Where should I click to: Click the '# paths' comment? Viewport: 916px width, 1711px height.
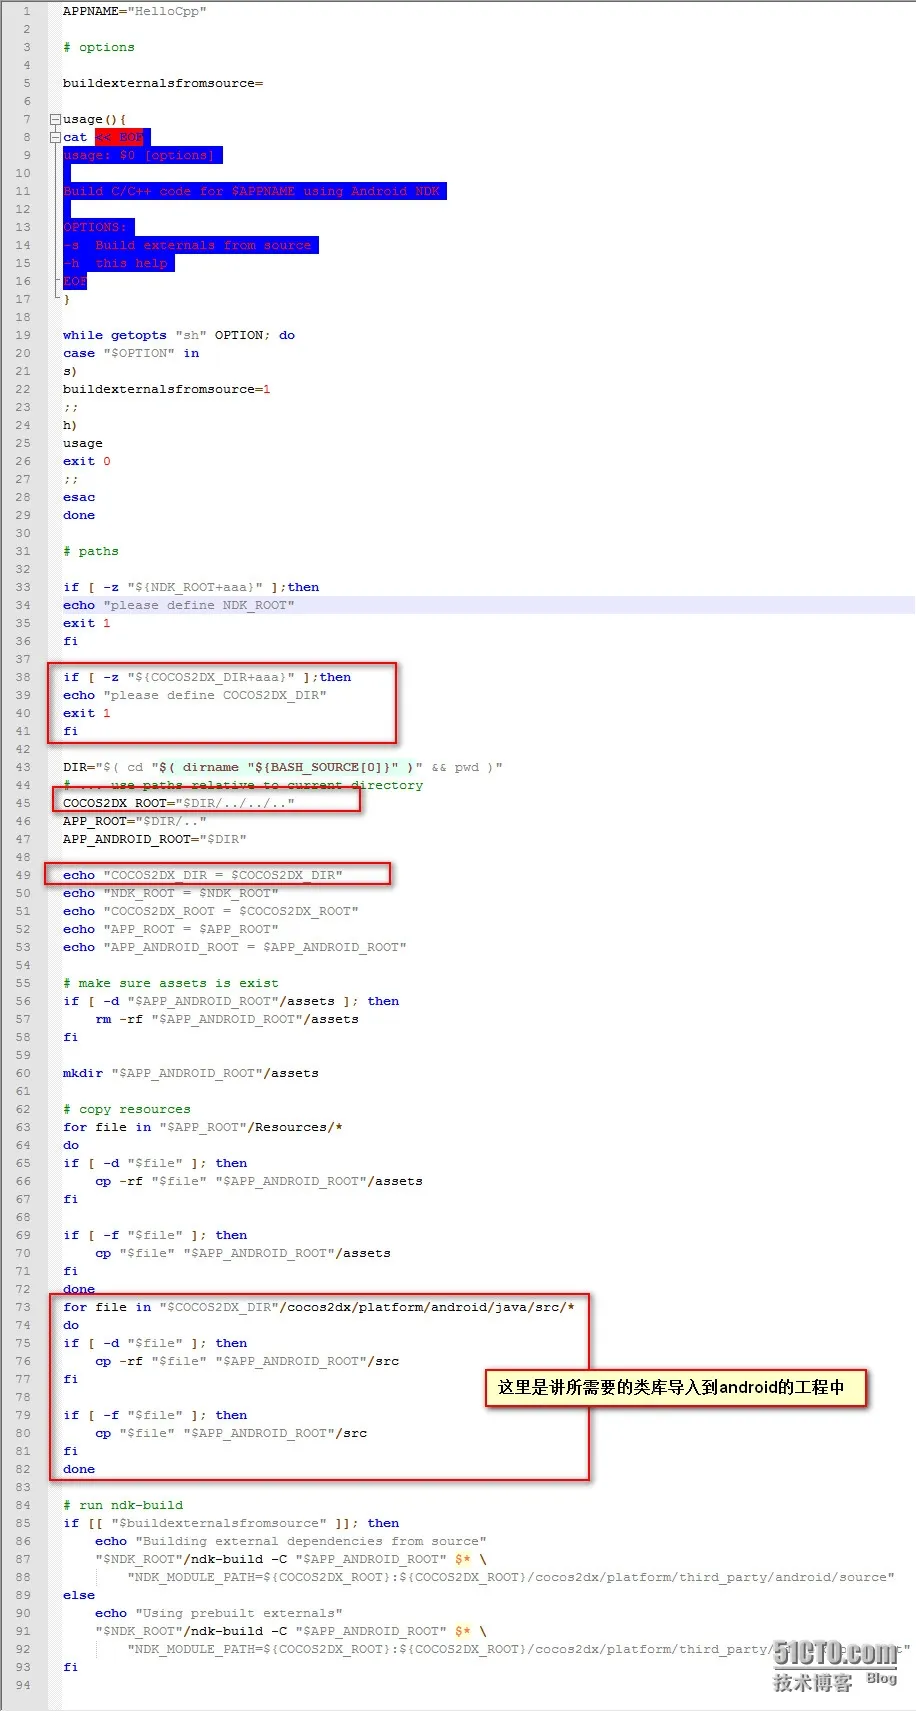tap(91, 552)
